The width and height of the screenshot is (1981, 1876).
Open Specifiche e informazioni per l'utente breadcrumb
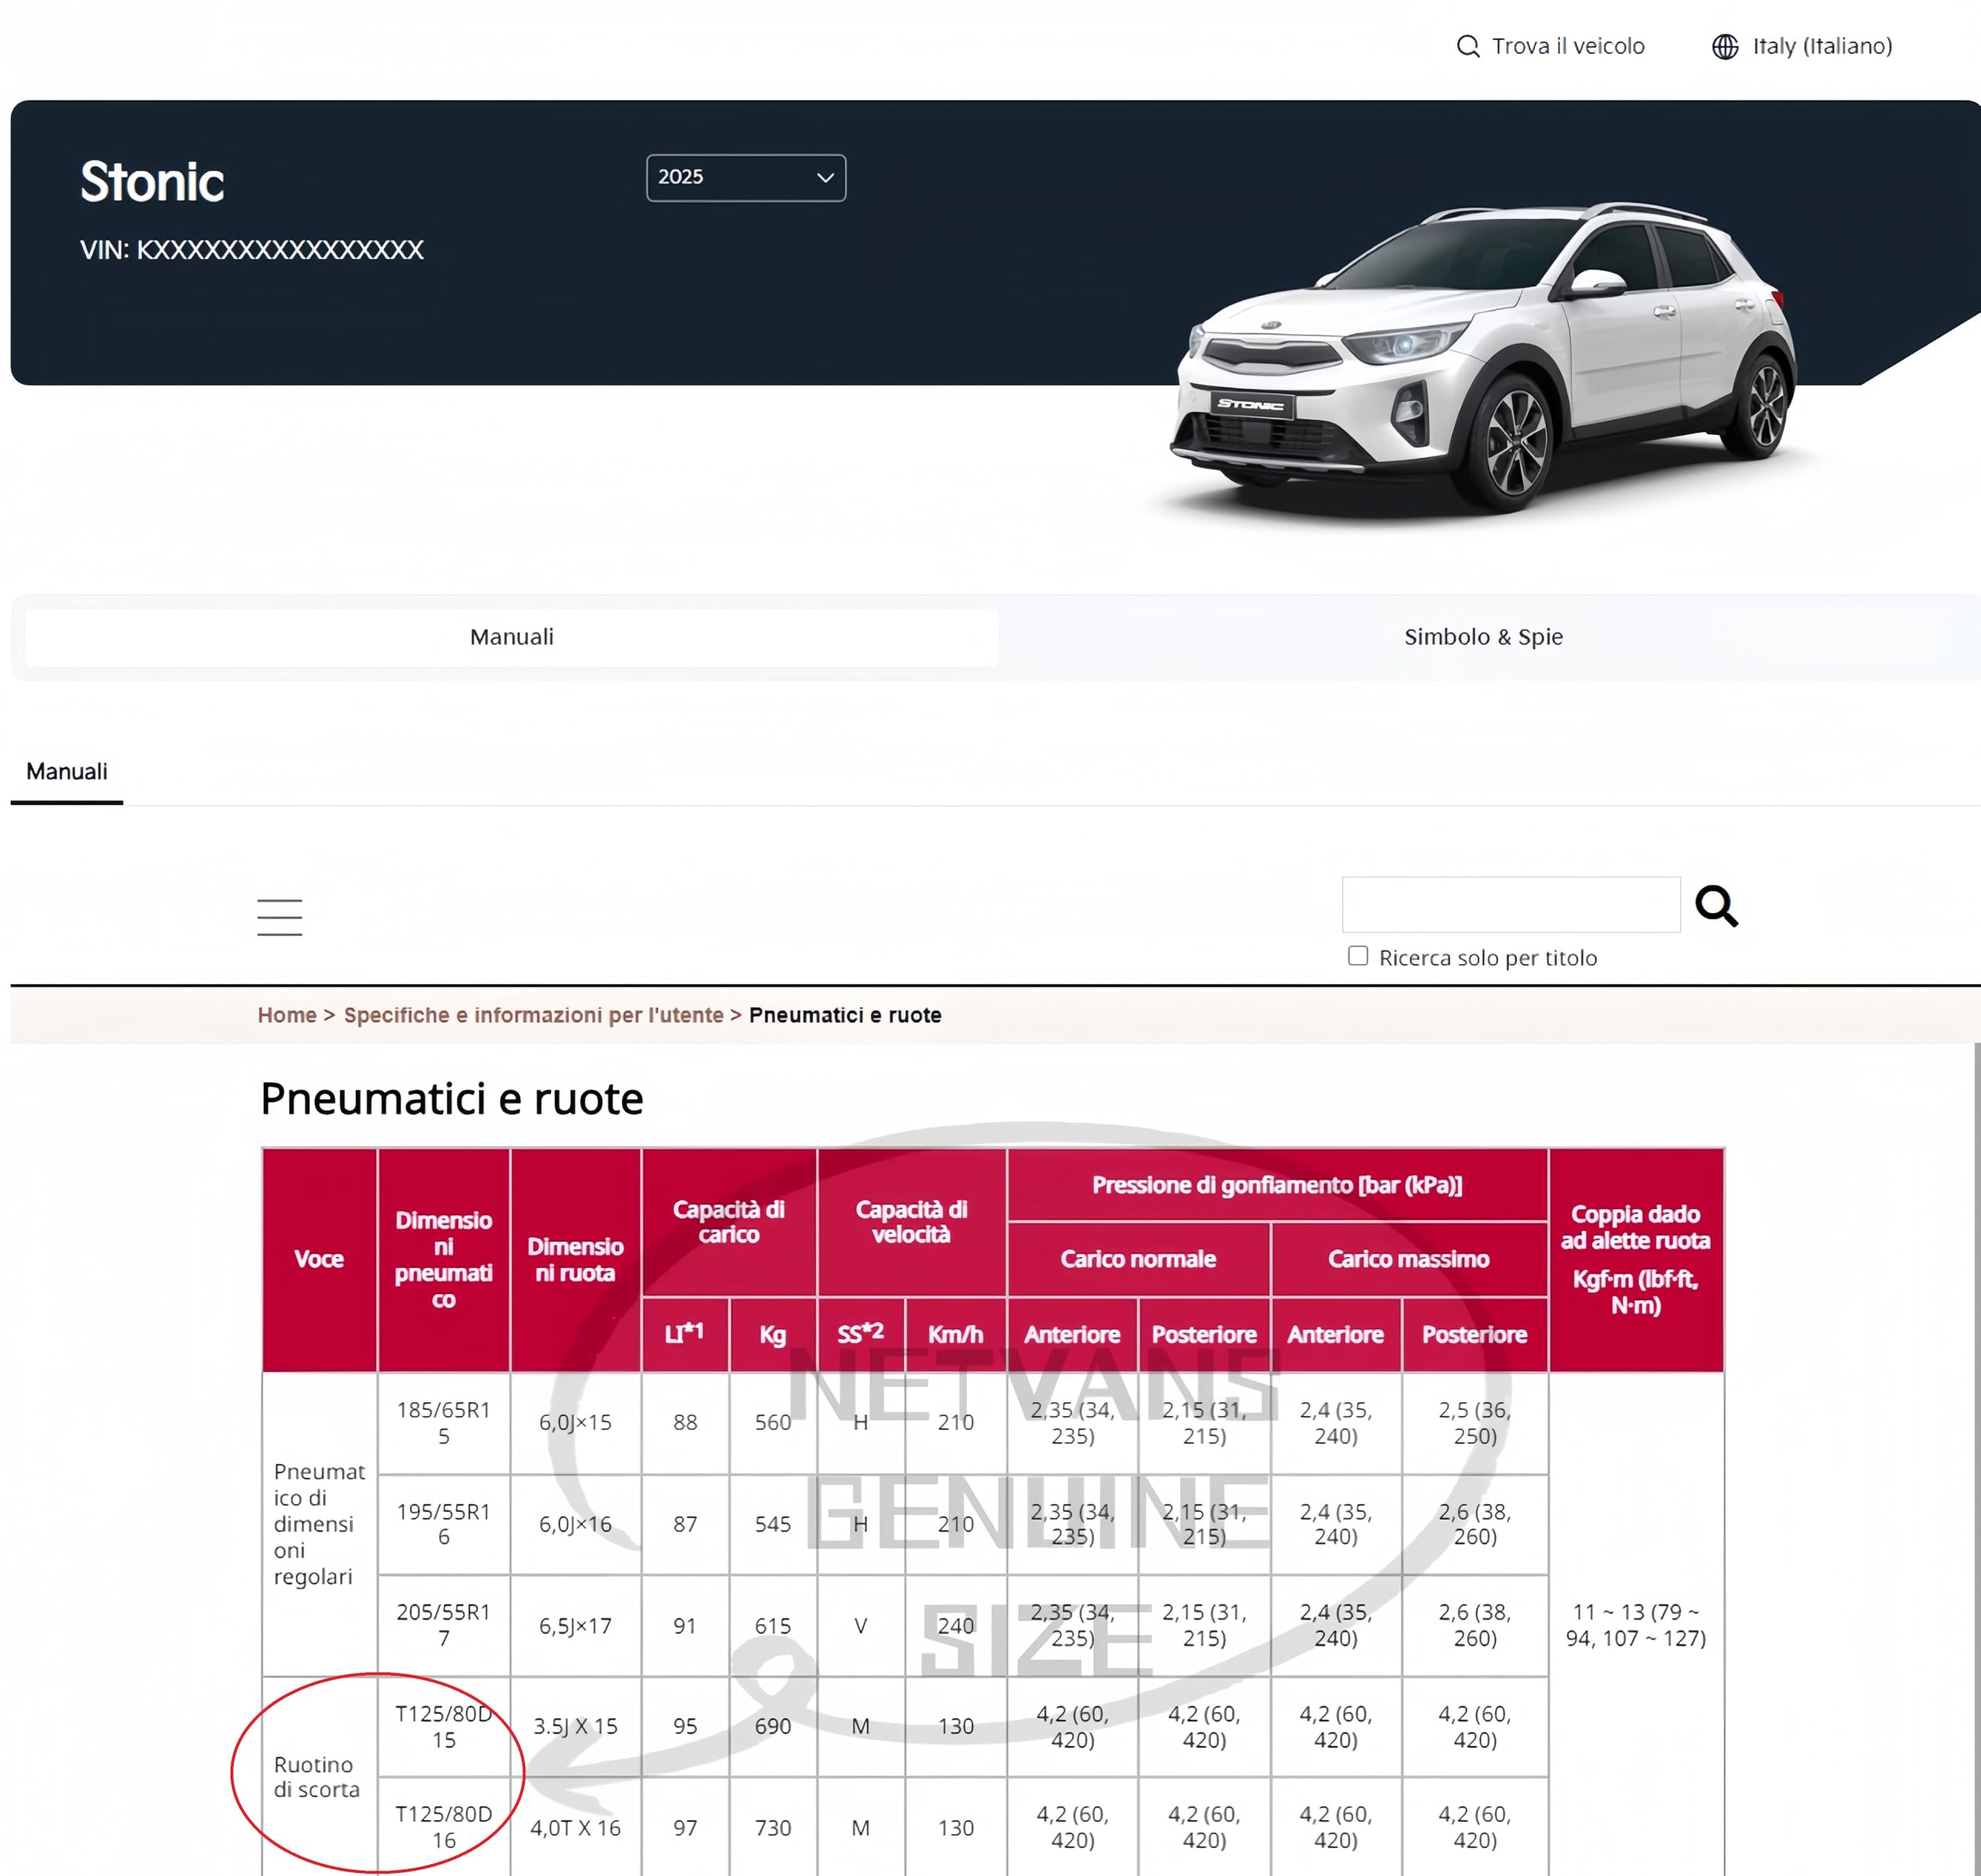click(x=533, y=1015)
